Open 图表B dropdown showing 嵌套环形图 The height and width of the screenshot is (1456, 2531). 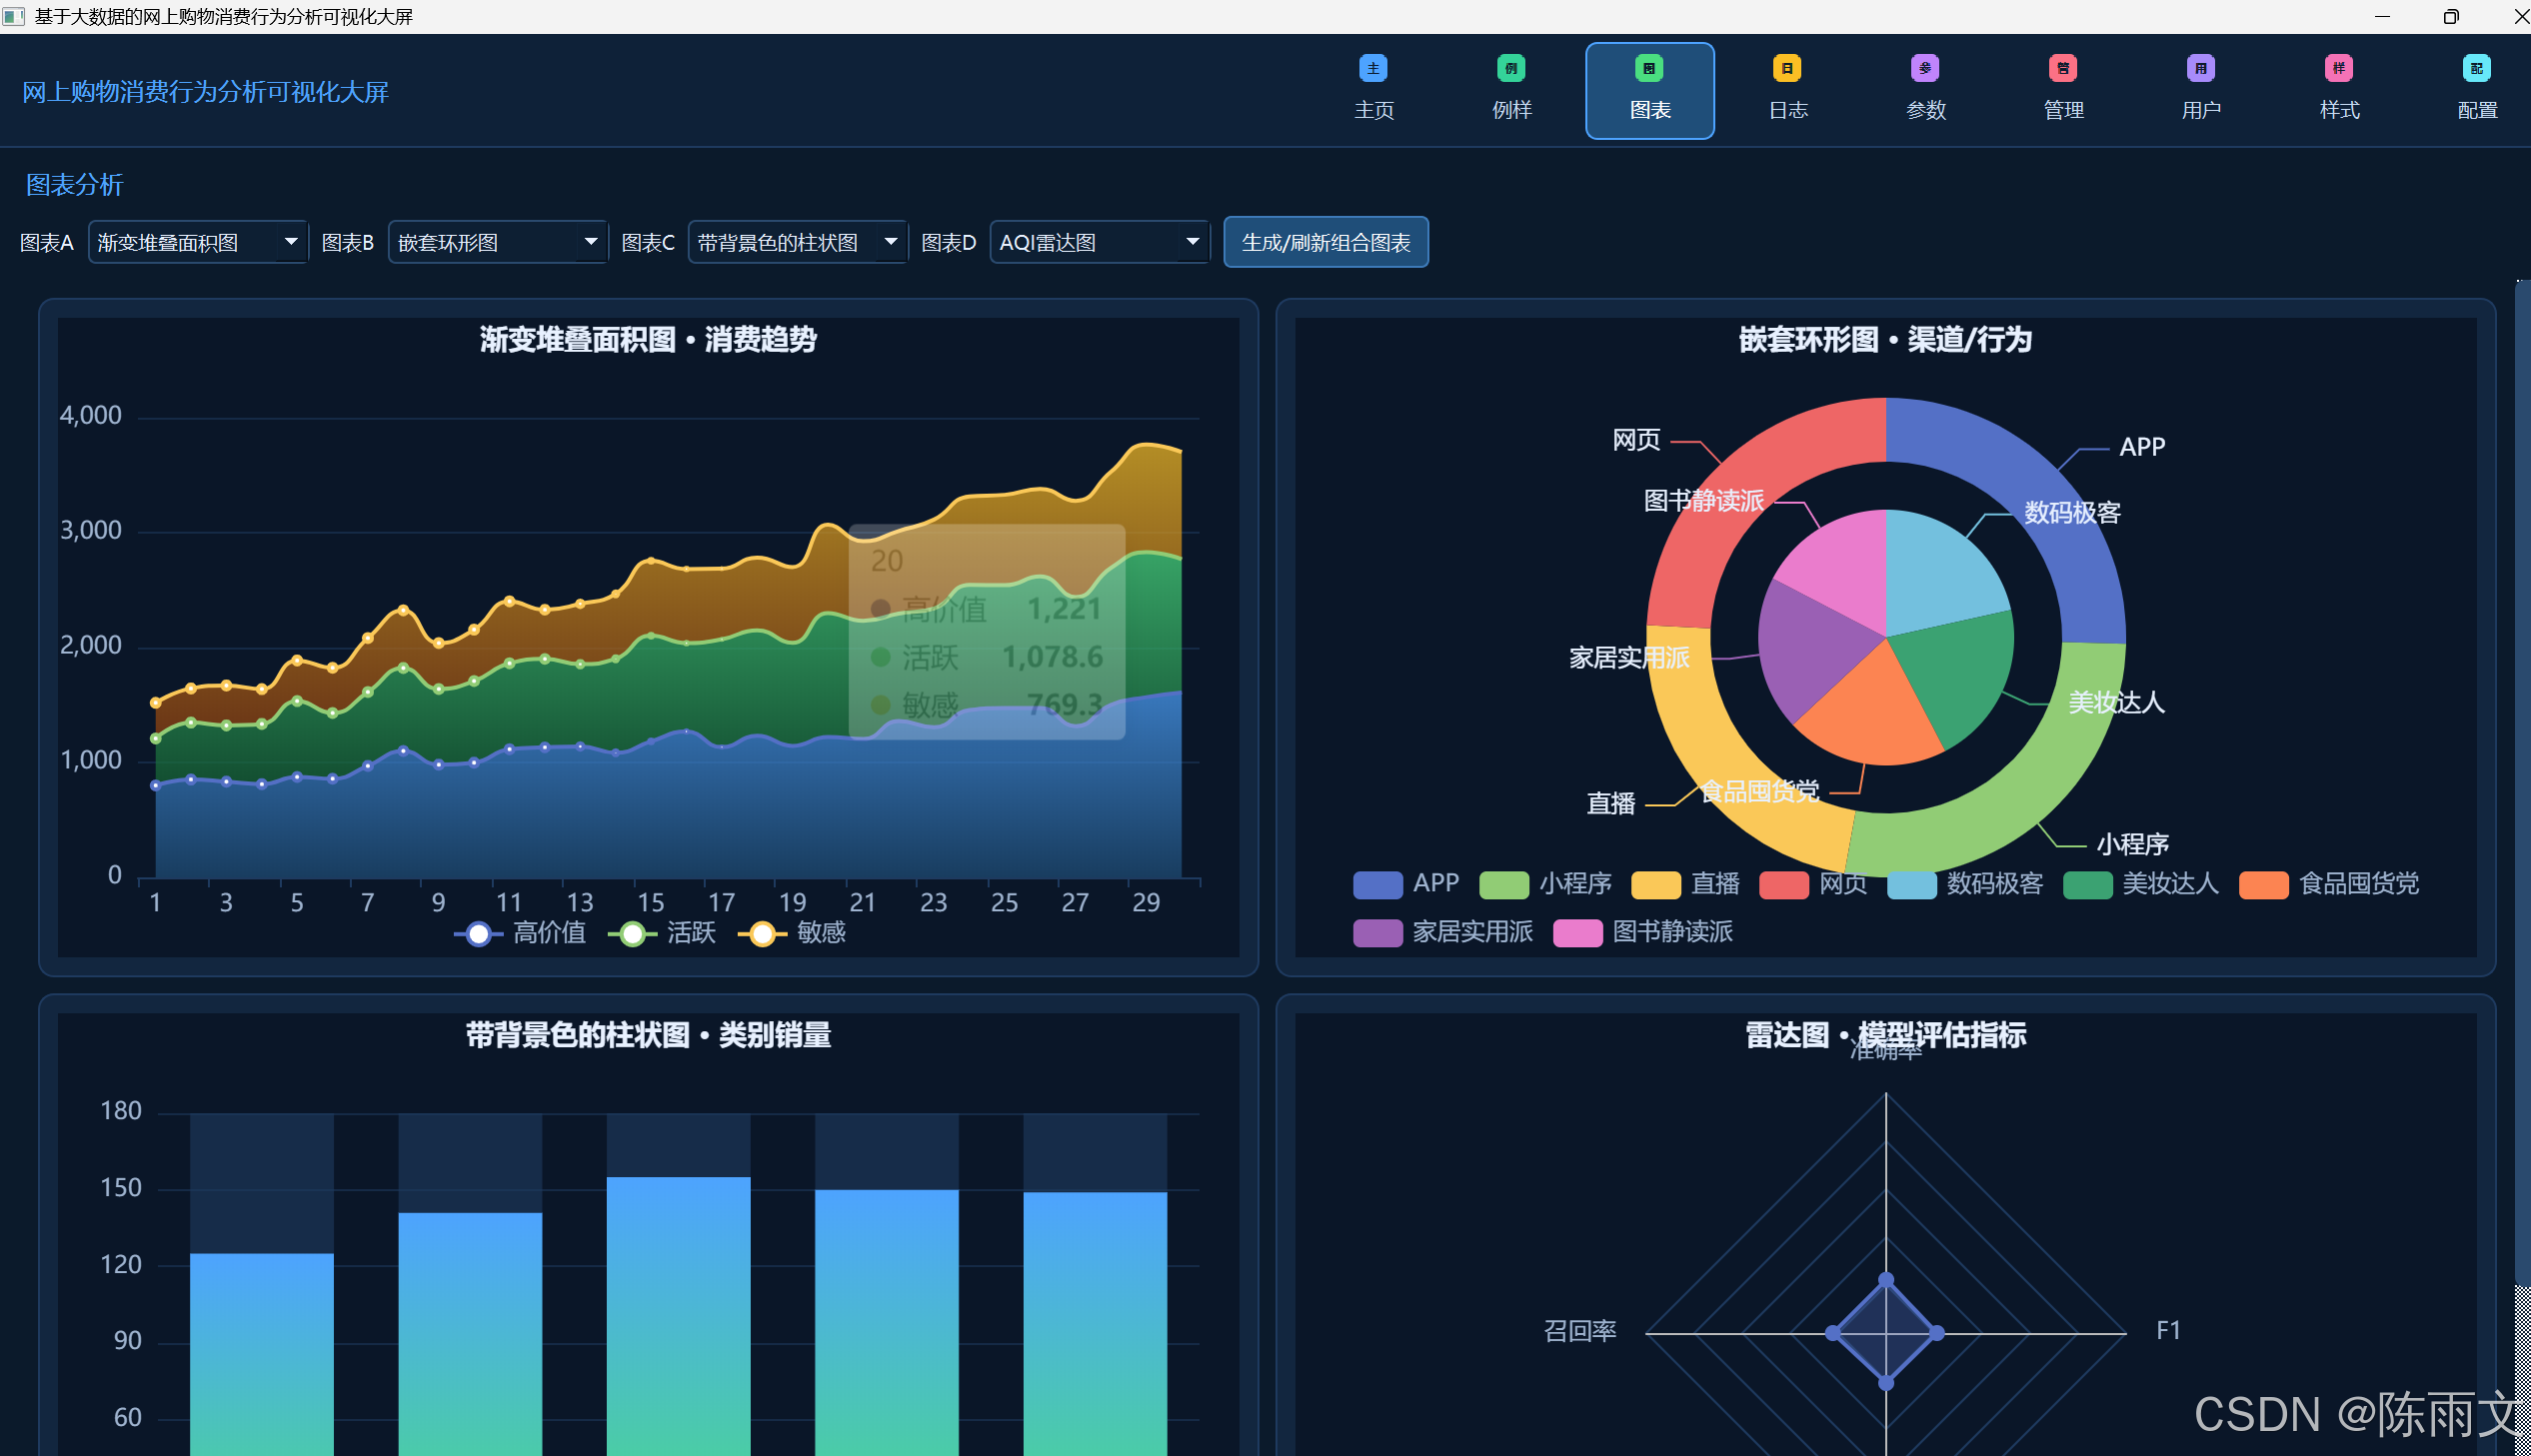click(498, 242)
